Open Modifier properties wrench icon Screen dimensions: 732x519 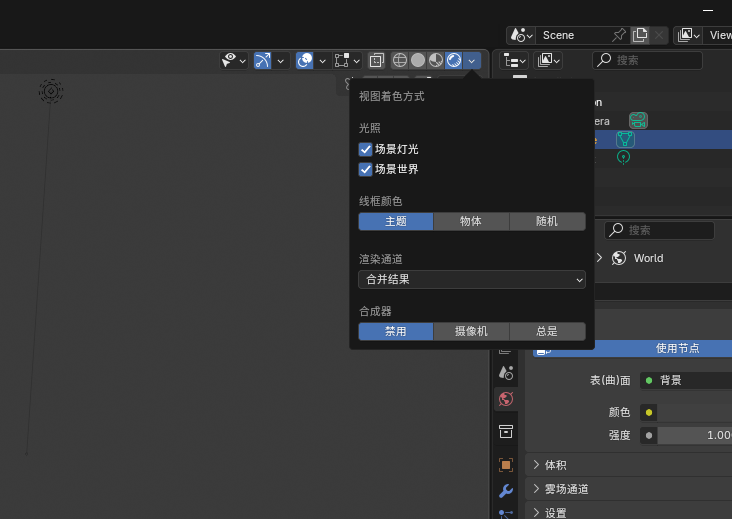point(506,490)
